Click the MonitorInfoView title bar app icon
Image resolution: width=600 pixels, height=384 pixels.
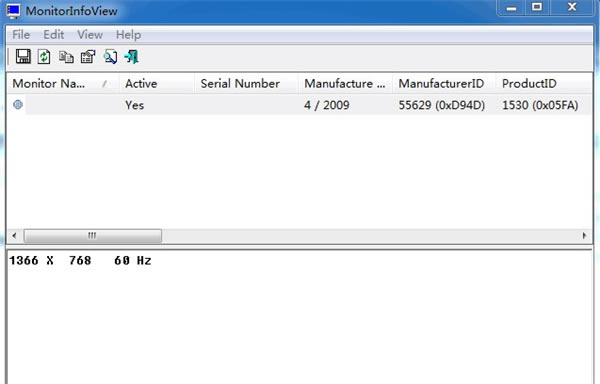(x=13, y=11)
